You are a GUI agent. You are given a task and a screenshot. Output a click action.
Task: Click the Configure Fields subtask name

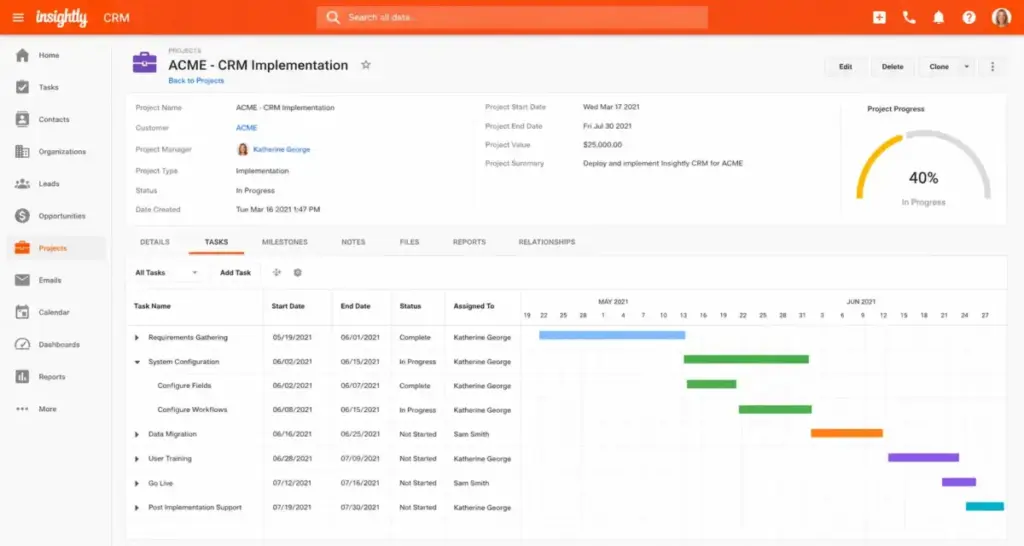point(184,386)
